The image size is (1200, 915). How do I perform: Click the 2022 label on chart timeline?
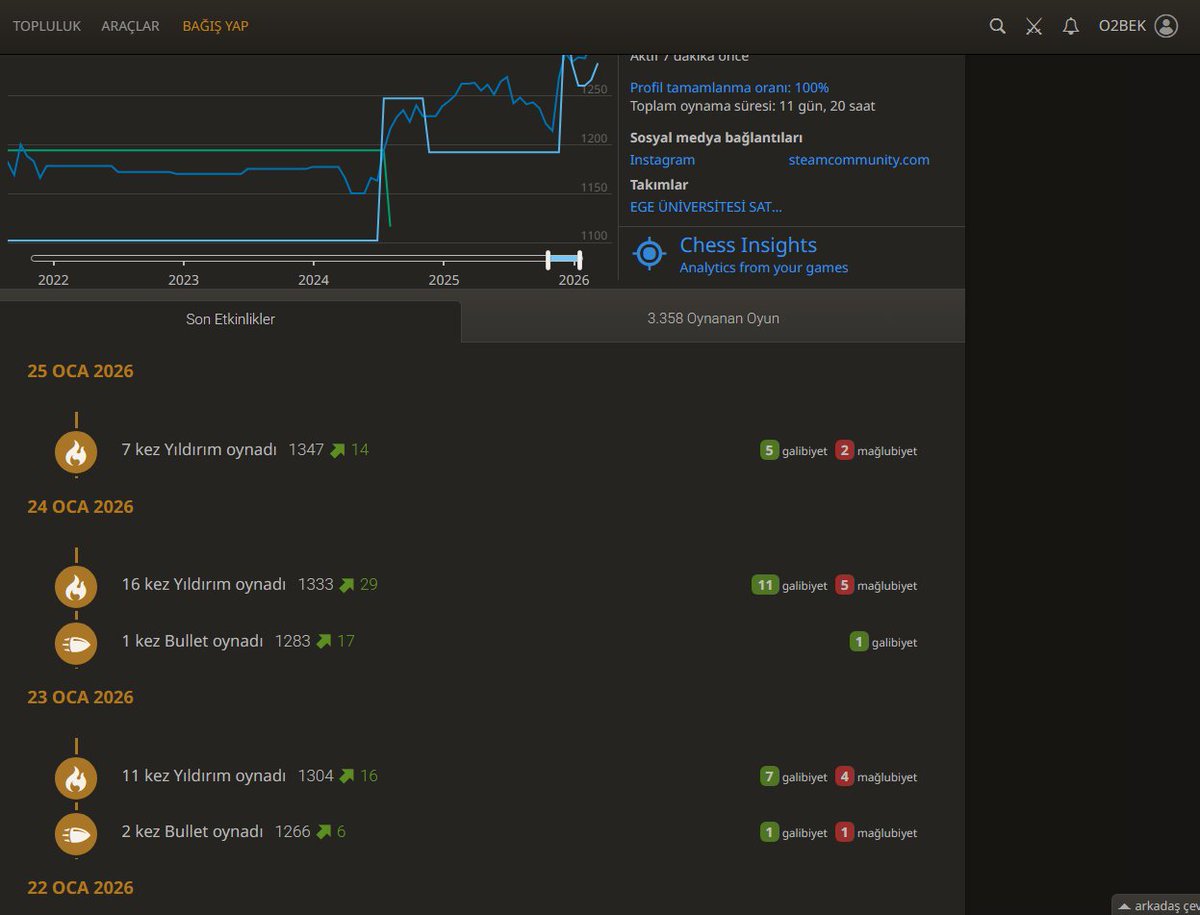[x=53, y=280]
